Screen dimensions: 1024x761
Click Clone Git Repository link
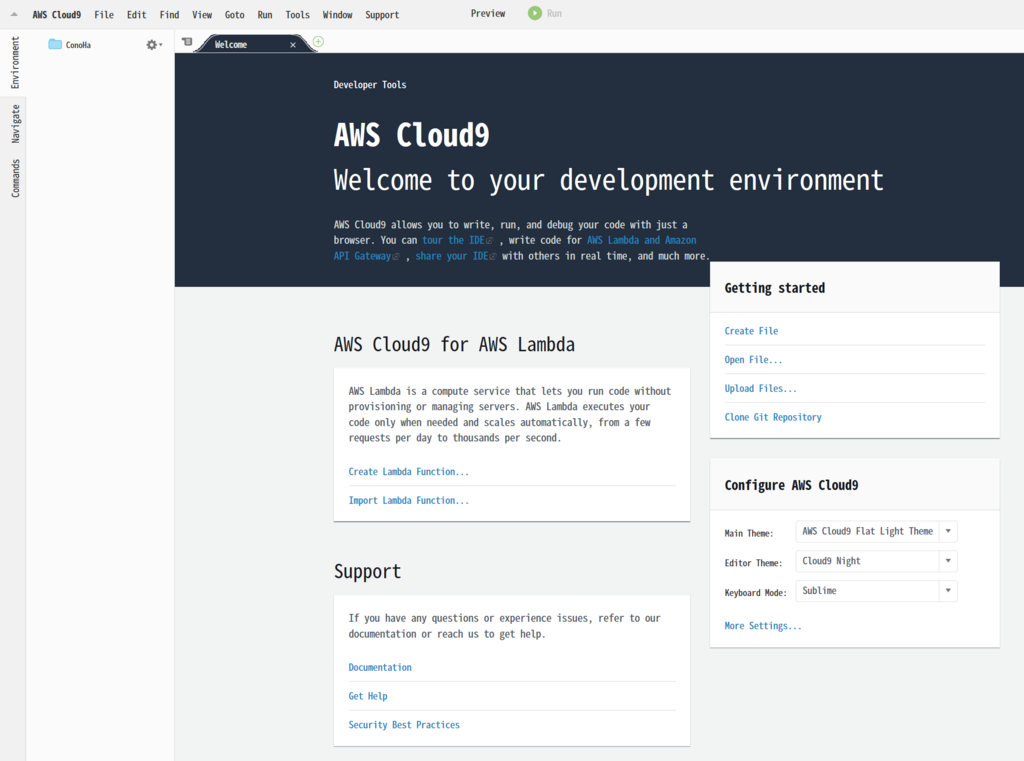[x=773, y=417]
